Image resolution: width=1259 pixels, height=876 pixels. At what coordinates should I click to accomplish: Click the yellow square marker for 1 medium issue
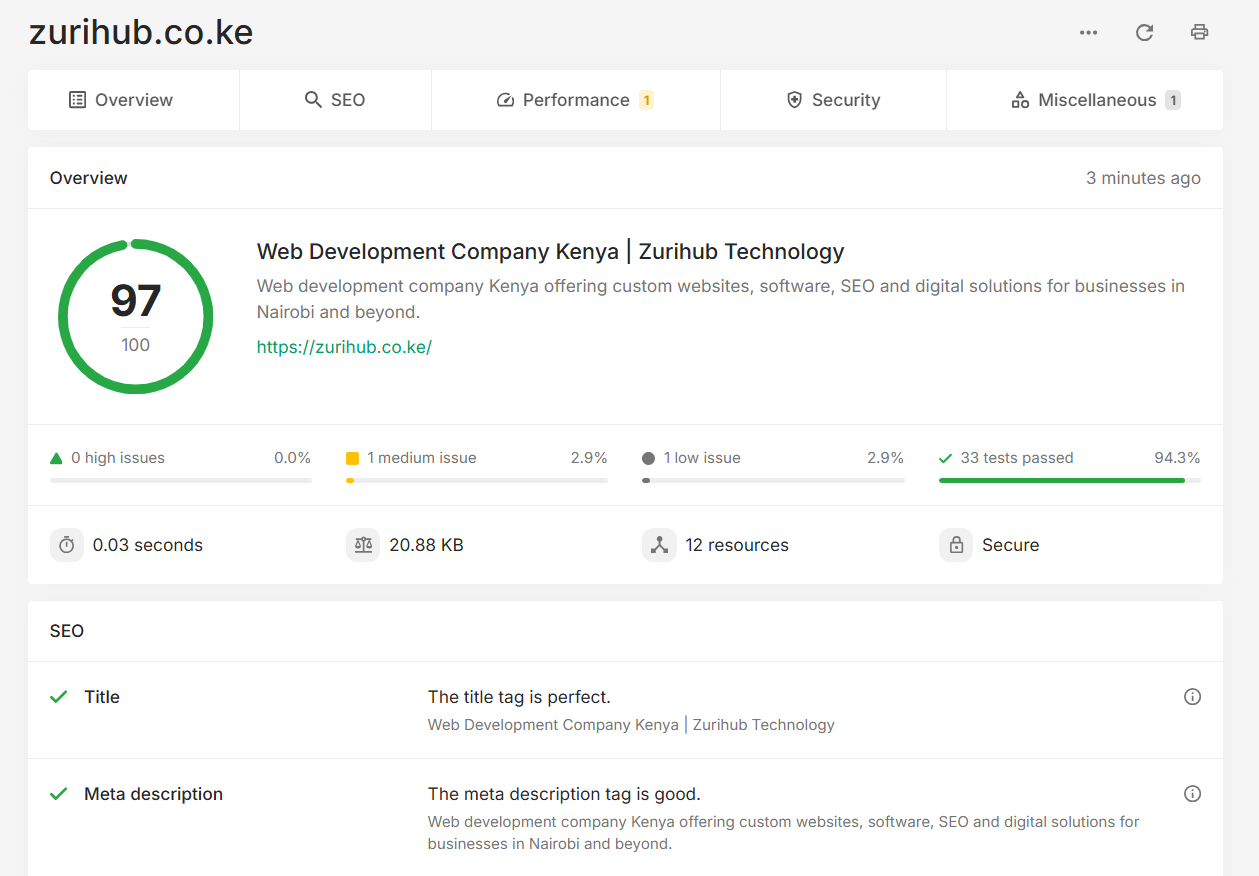[352, 457]
